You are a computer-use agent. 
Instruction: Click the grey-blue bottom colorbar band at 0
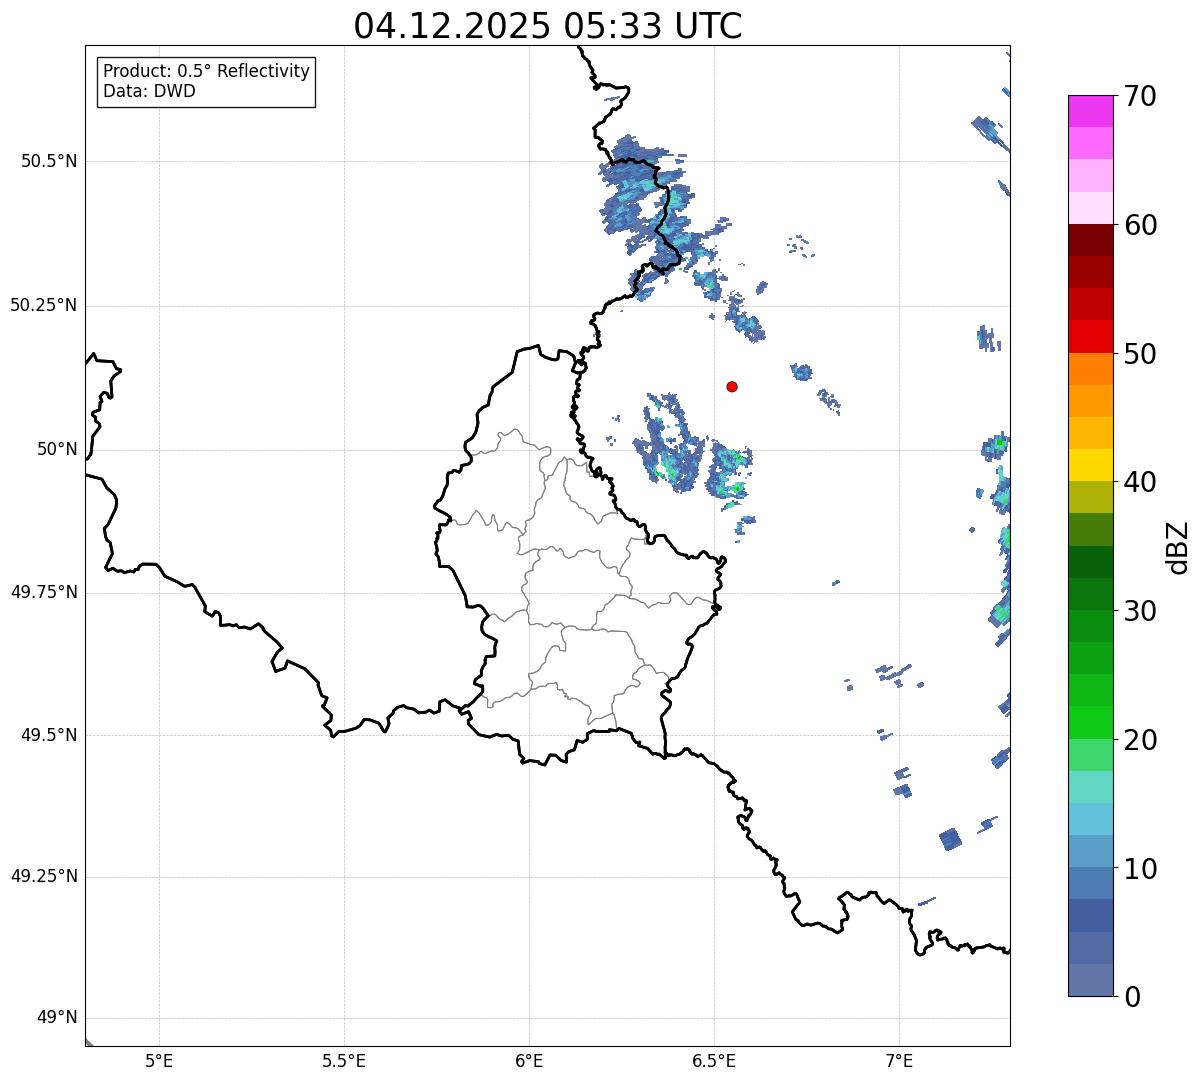click(x=1091, y=980)
